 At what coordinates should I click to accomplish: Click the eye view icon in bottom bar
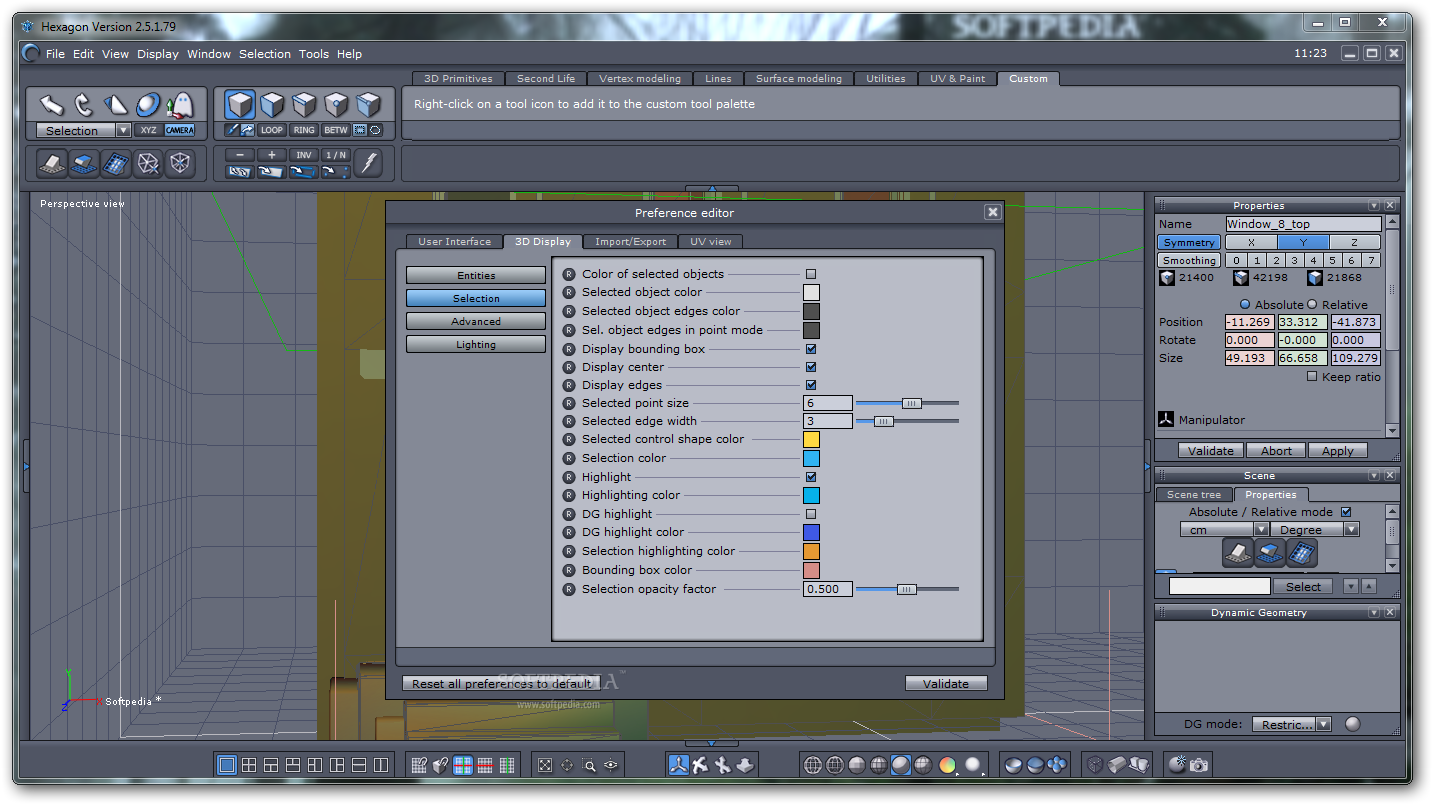coord(611,766)
